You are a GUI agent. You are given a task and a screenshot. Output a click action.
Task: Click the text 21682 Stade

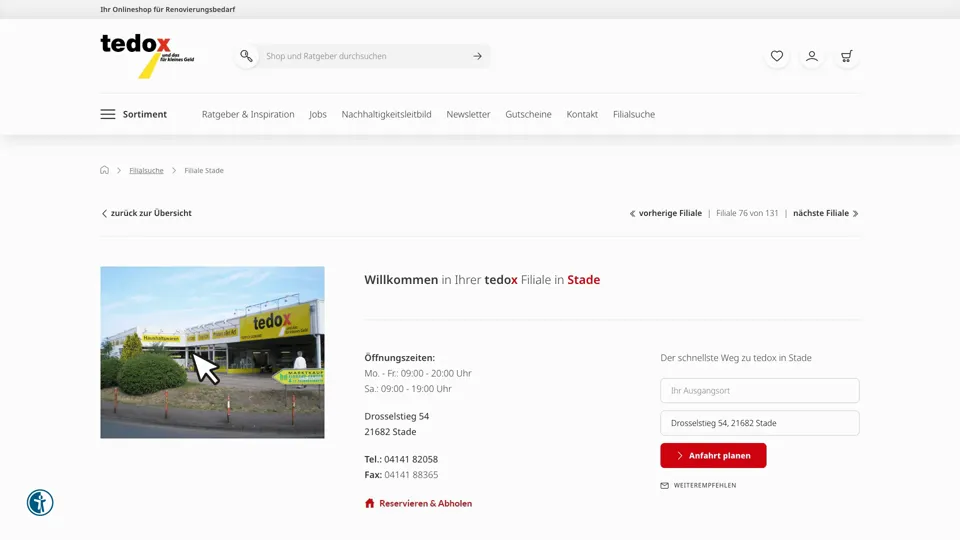(x=390, y=432)
